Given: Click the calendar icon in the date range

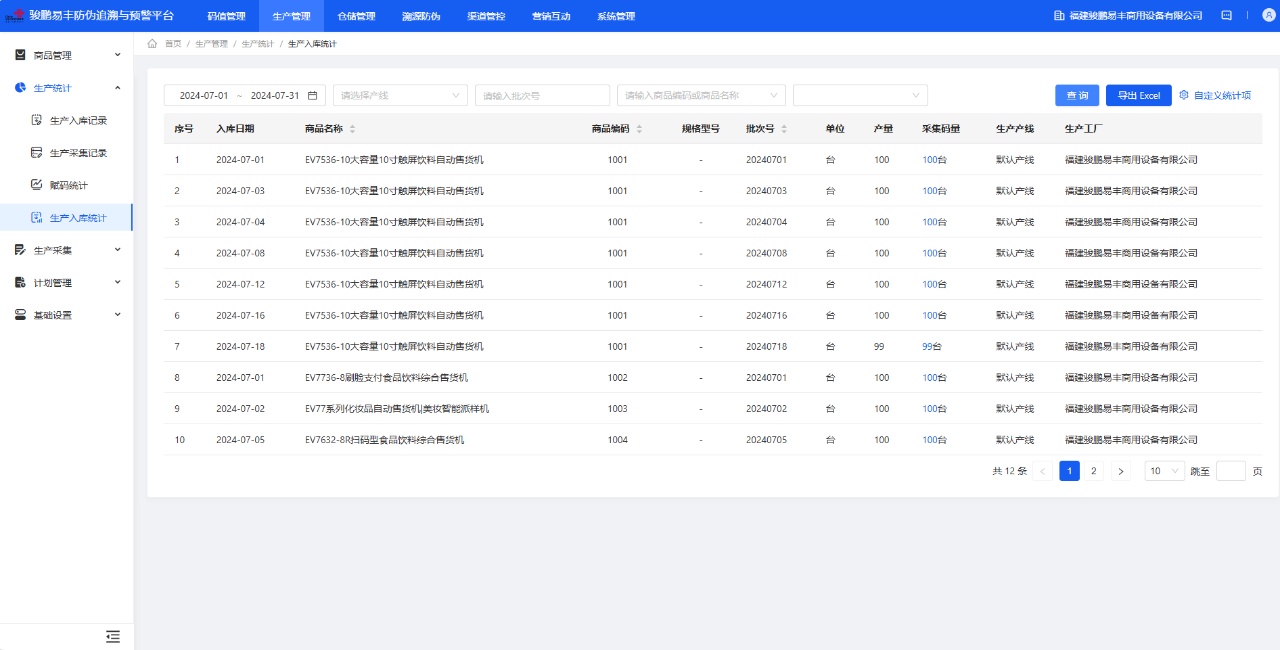Looking at the screenshot, I should [x=312, y=96].
